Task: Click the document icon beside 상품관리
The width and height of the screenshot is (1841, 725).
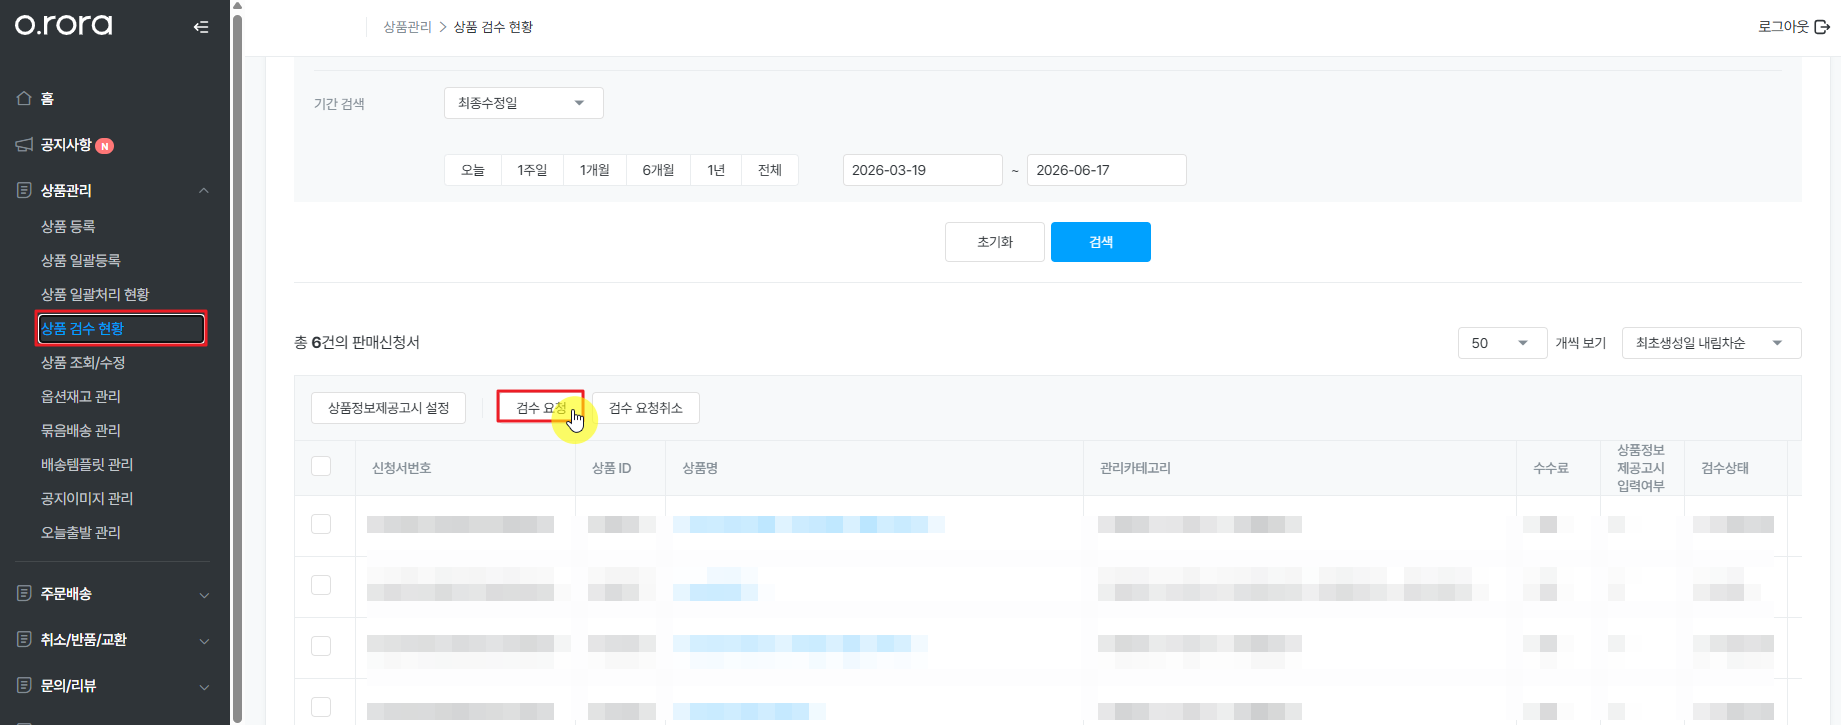Action: (x=24, y=190)
